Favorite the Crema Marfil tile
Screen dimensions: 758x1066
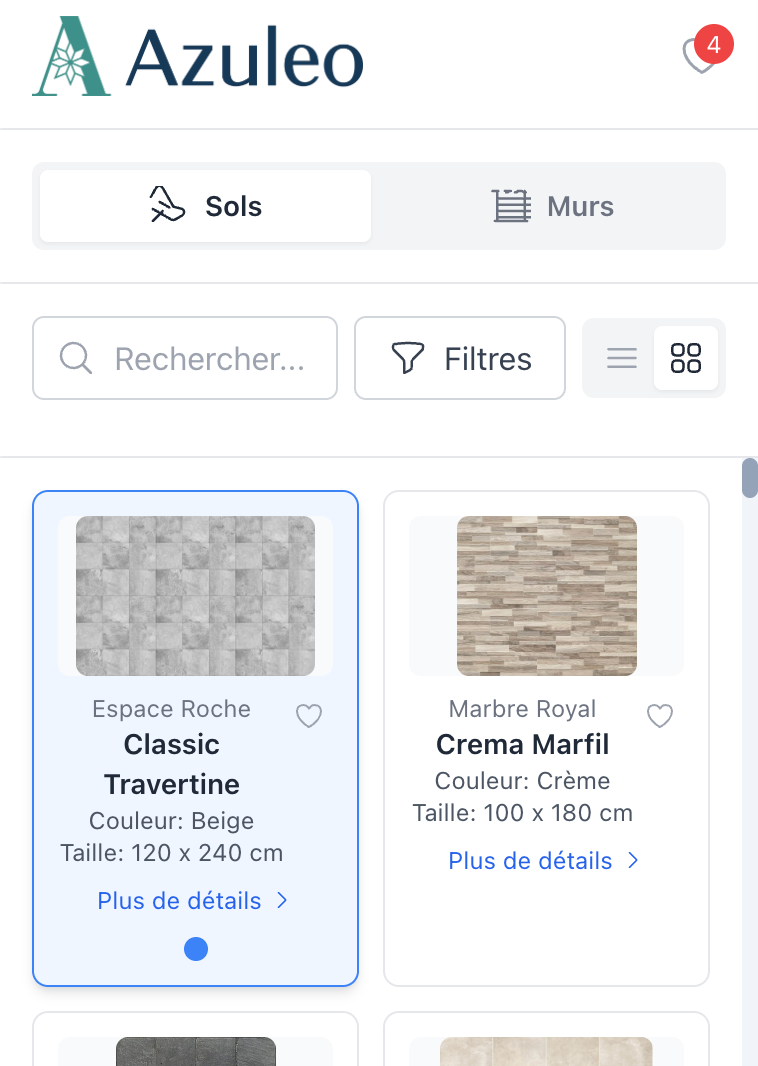tap(659, 716)
